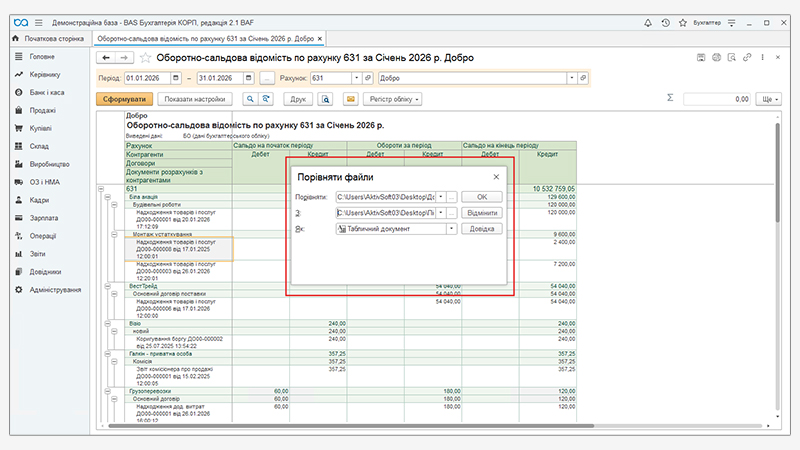The height and width of the screenshot is (450, 800).
Task: Click Сформувати to generate the report
Action: (123, 100)
